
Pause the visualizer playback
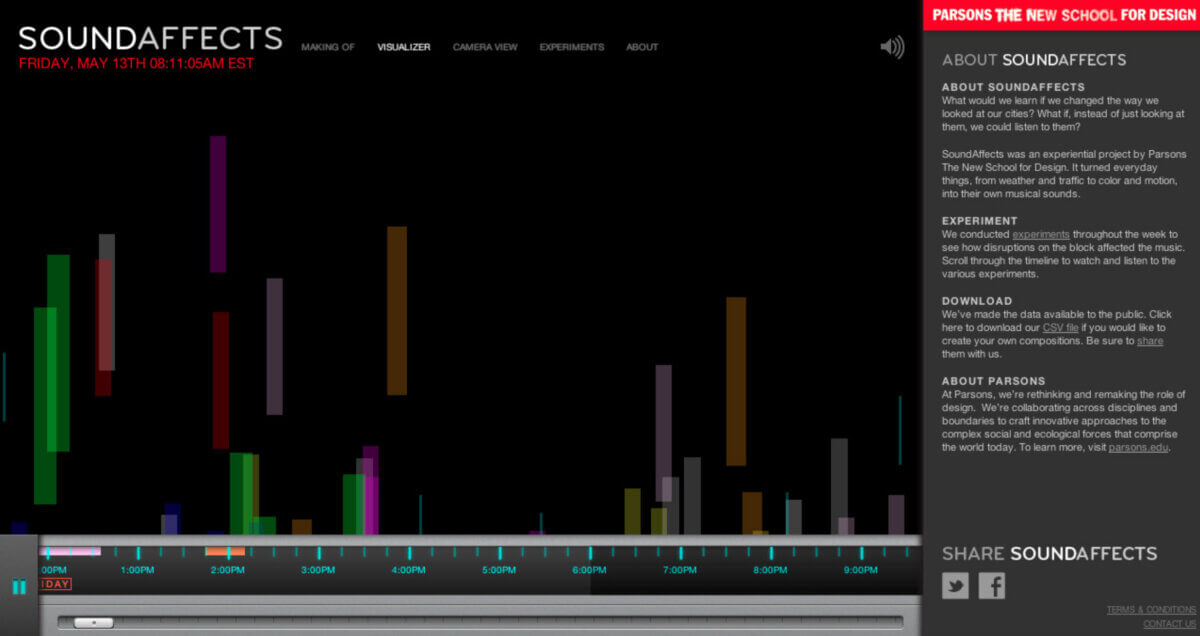(19, 587)
